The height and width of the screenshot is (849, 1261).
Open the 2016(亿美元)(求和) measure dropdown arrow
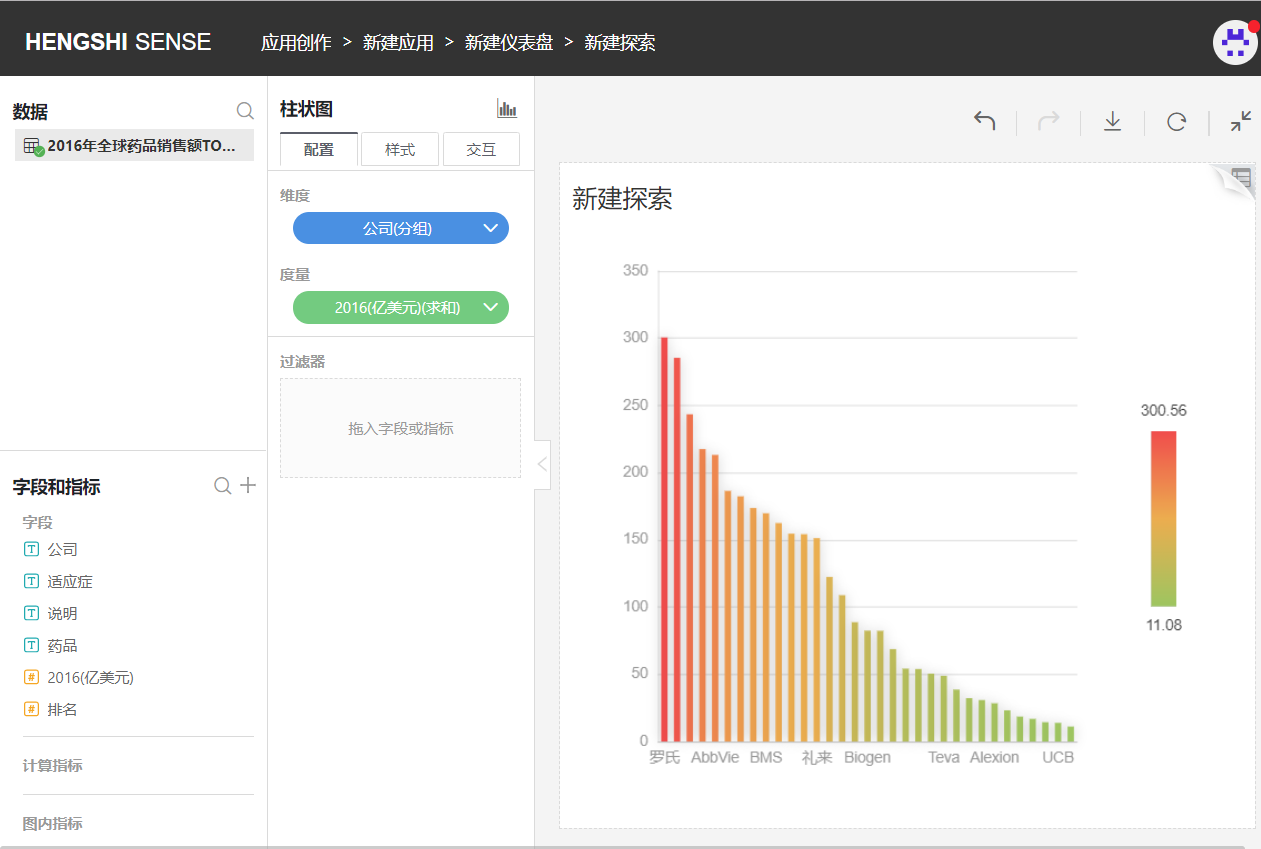click(x=490, y=307)
